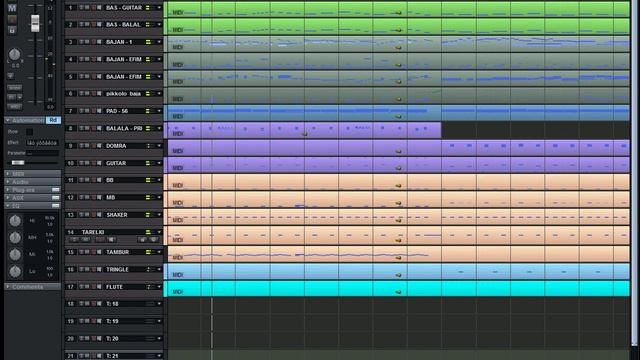Toggle monitoring speaker on track T: 20
Screen dimensions: 640x360
pyautogui.click(x=99, y=338)
